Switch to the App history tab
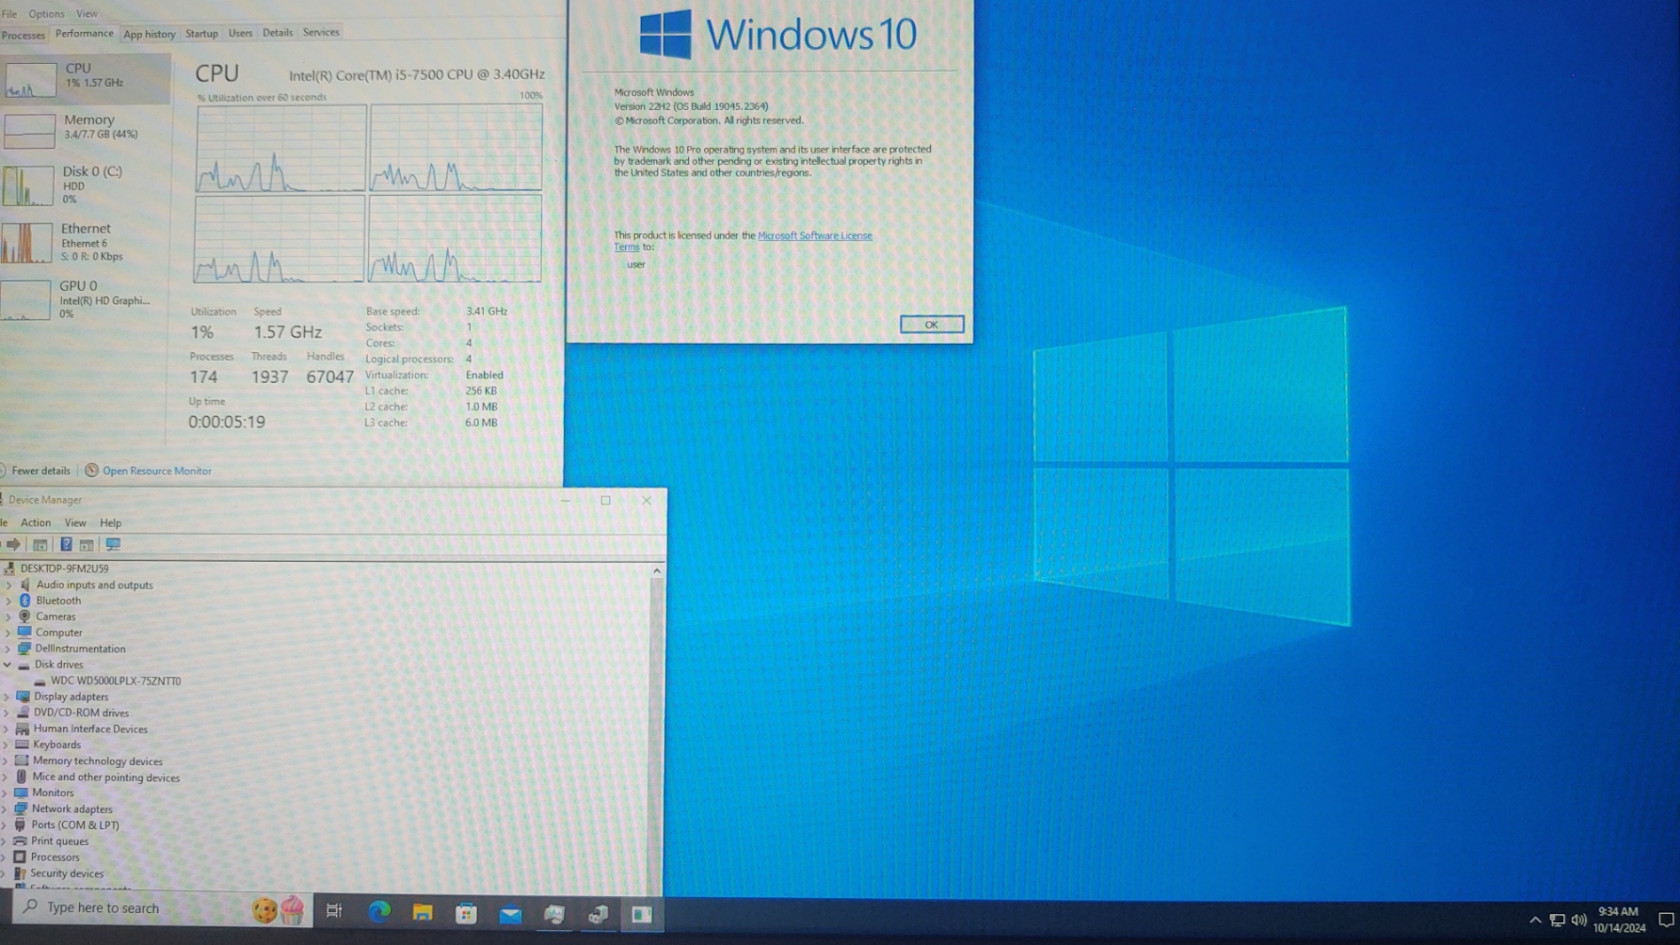The image size is (1680, 945). point(149,34)
